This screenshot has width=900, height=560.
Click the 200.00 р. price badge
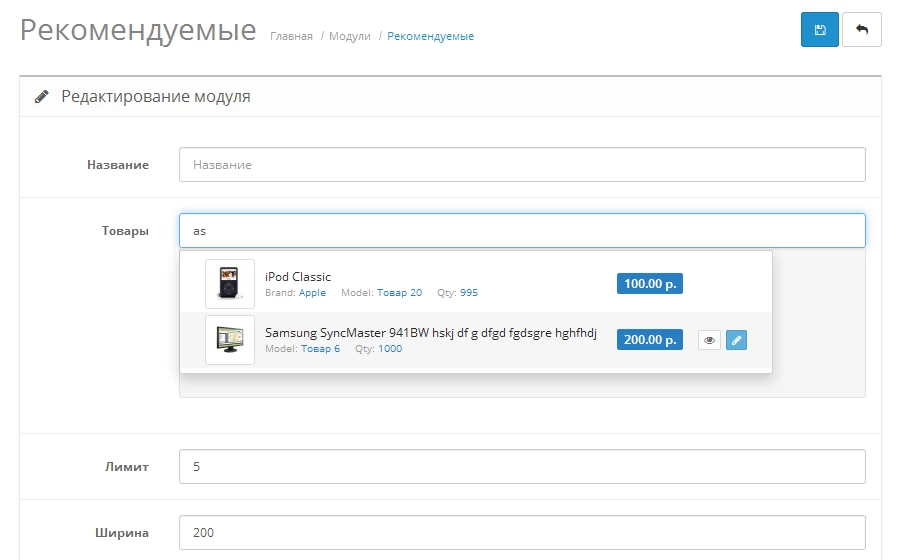[x=650, y=340]
